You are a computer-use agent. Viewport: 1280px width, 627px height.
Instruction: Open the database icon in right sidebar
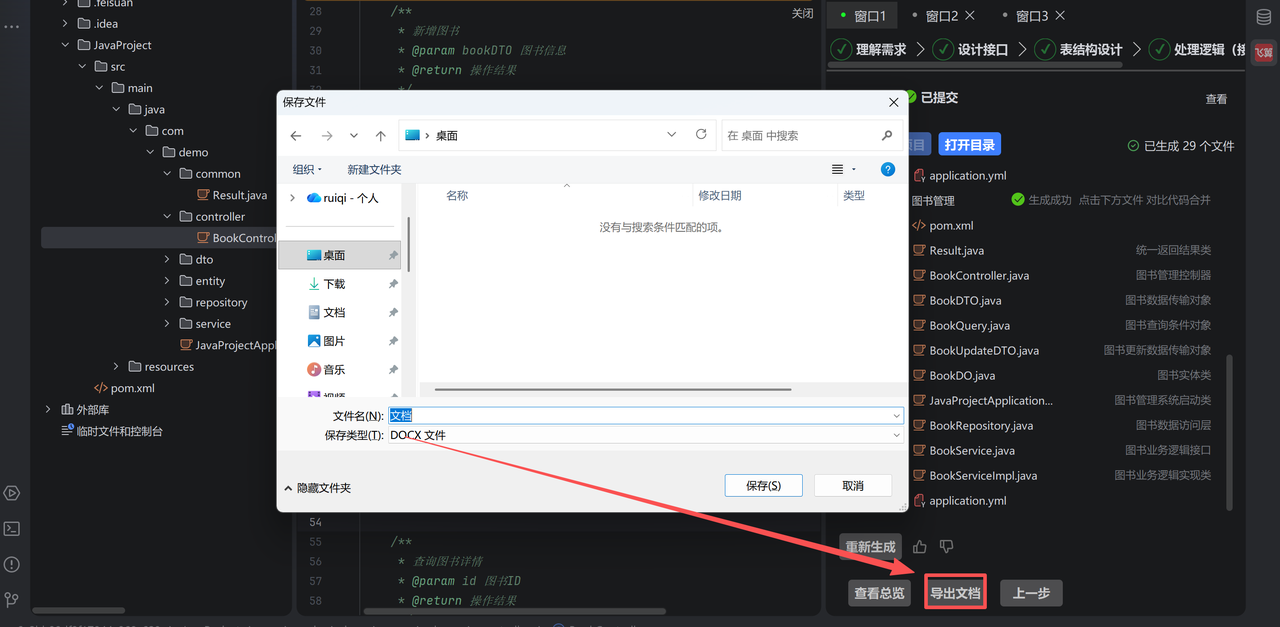click(1264, 16)
